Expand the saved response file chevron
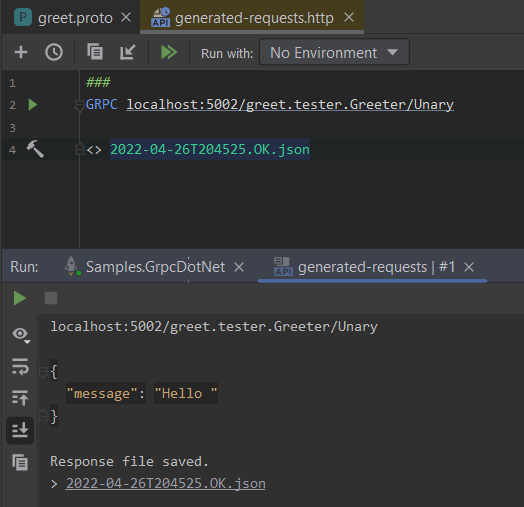 [x=54, y=484]
